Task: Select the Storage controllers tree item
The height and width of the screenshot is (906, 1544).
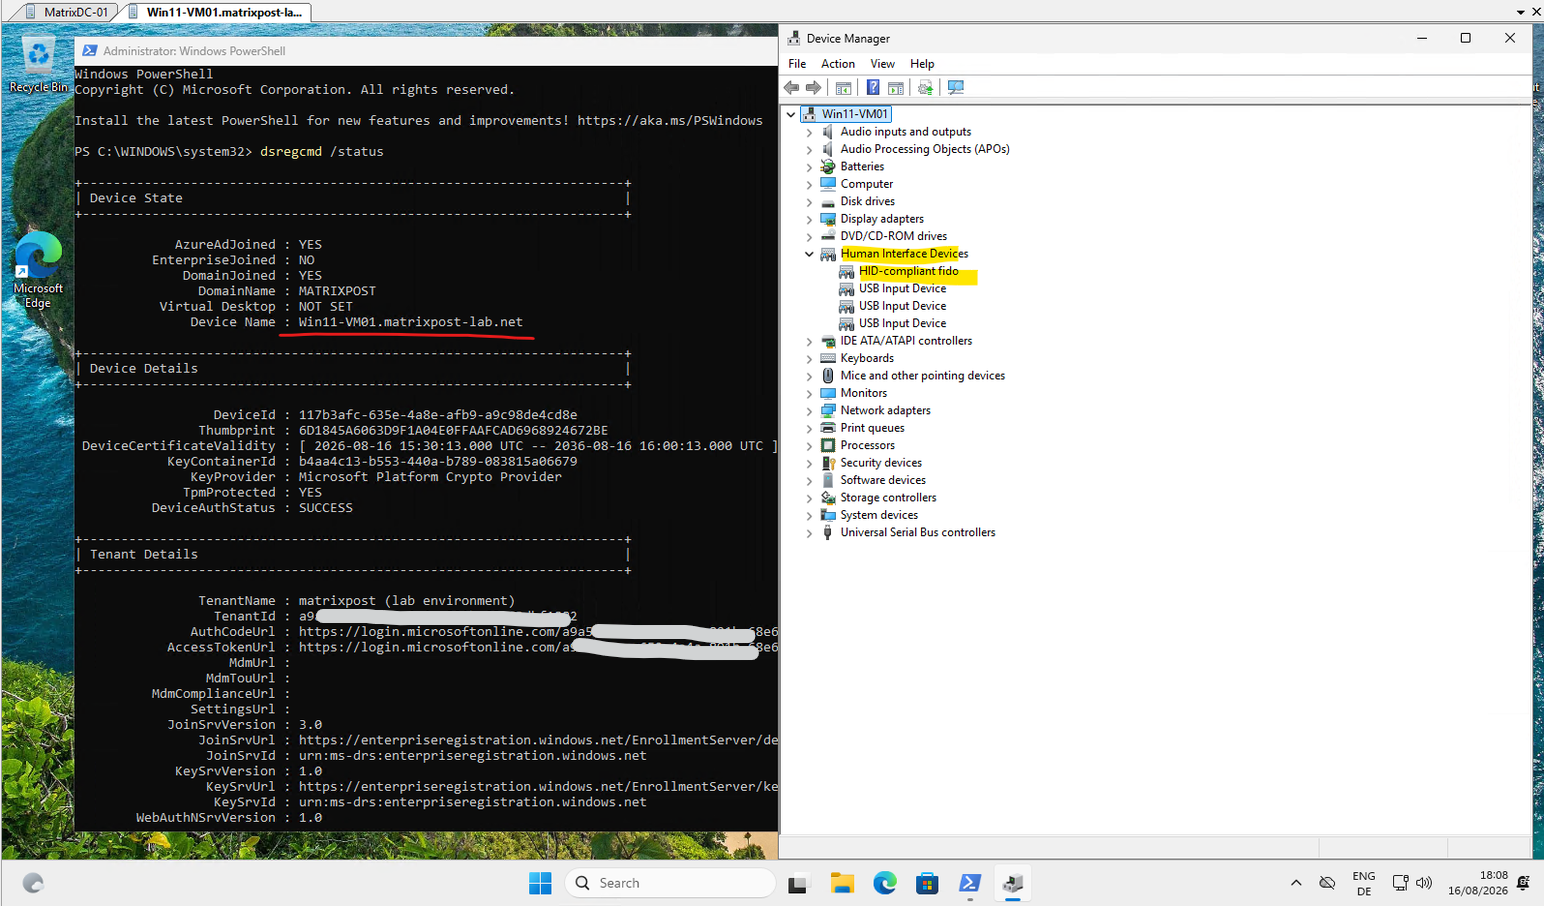Action: (x=888, y=497)
